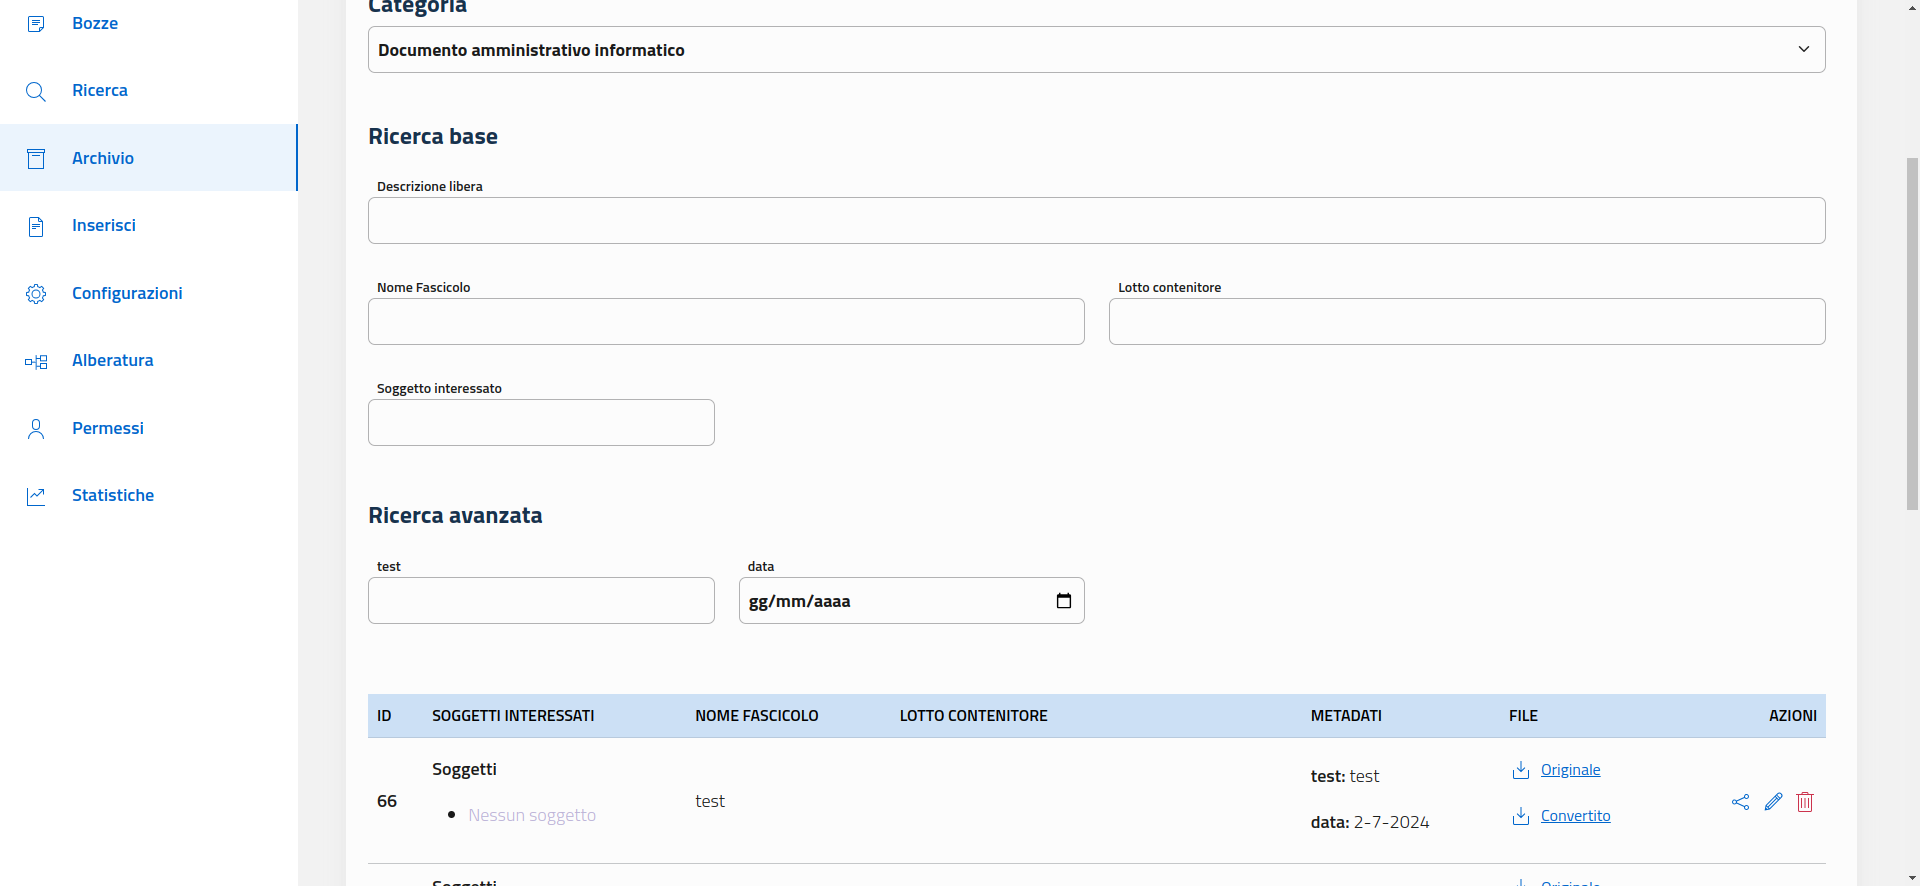Viewport: 1920px width, 886px height.
Task: Open the Bozze section in the sidebar
Action: pyautogui.click(x=95, y=24)
